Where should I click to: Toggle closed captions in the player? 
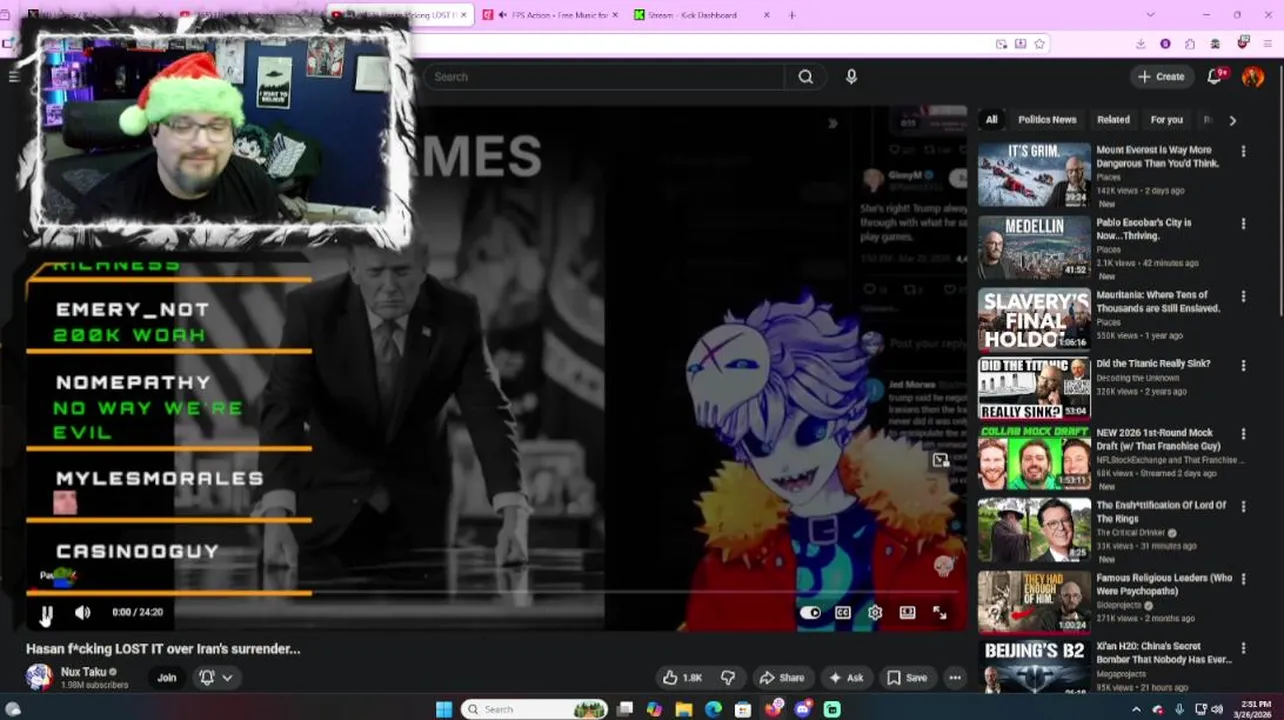pos(843,613)
